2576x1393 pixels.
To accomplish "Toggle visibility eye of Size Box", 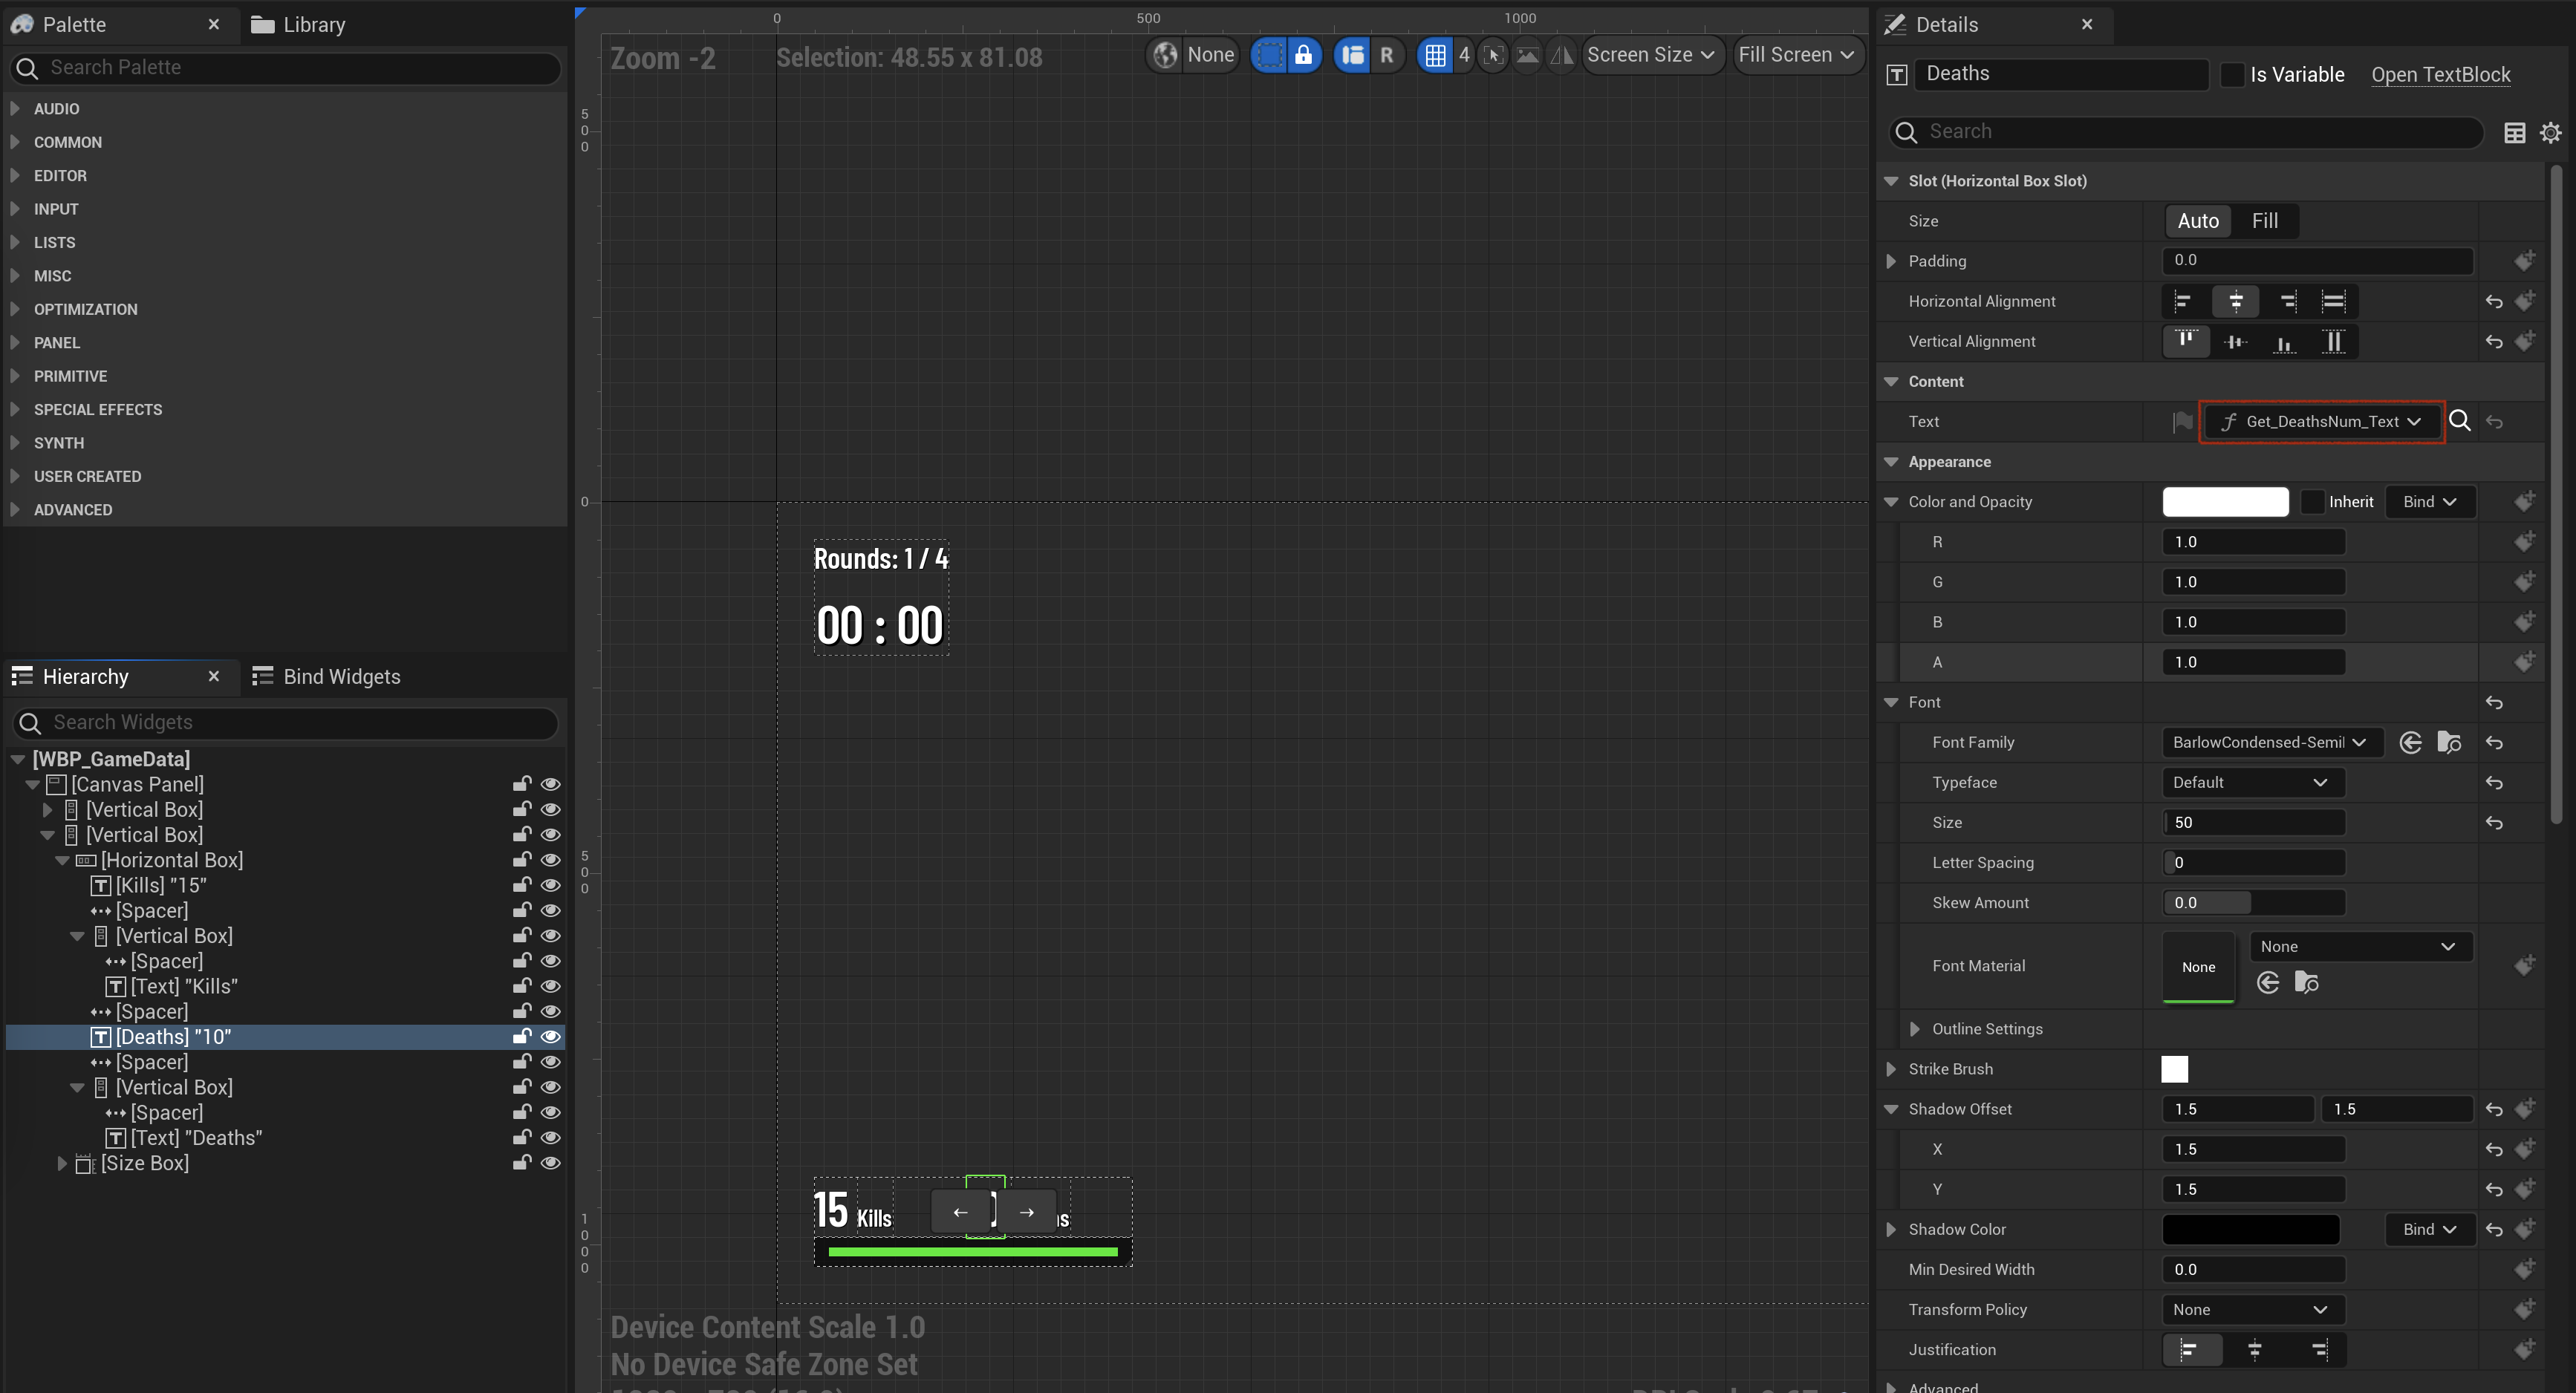I will (x=550, y=1163).
